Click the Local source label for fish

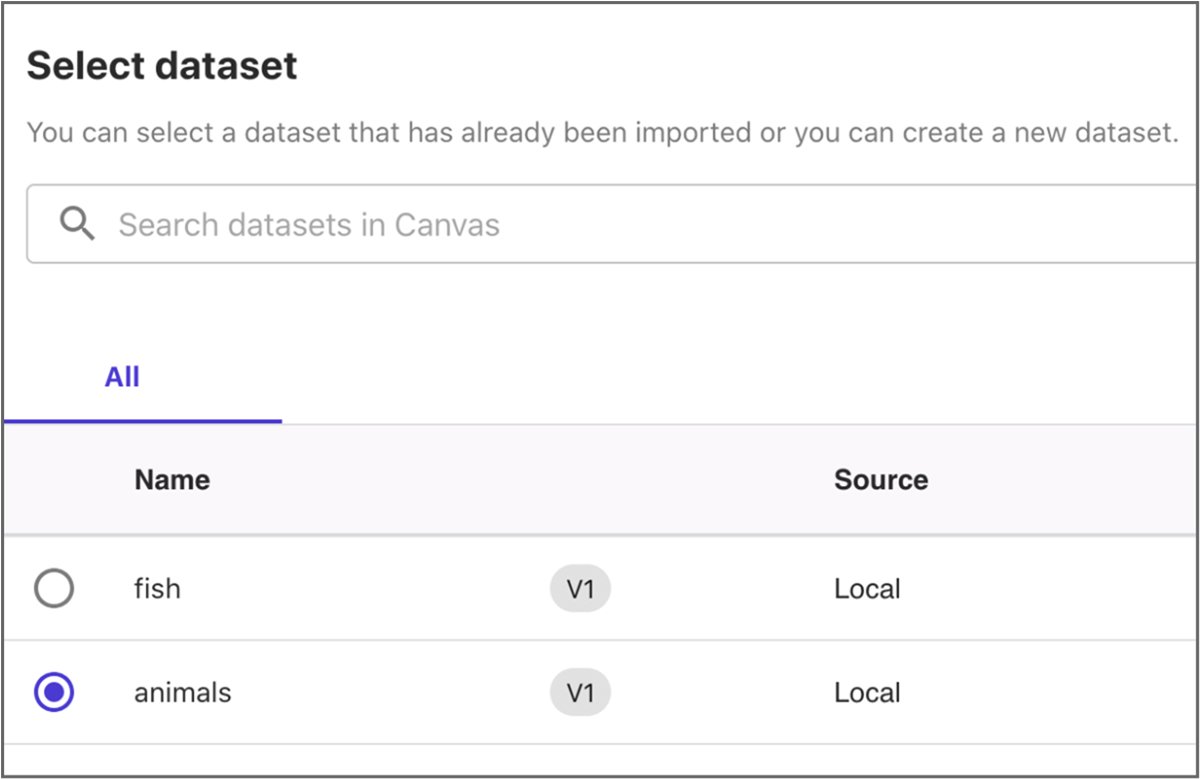pyautogui.click(x=865, y=589)
